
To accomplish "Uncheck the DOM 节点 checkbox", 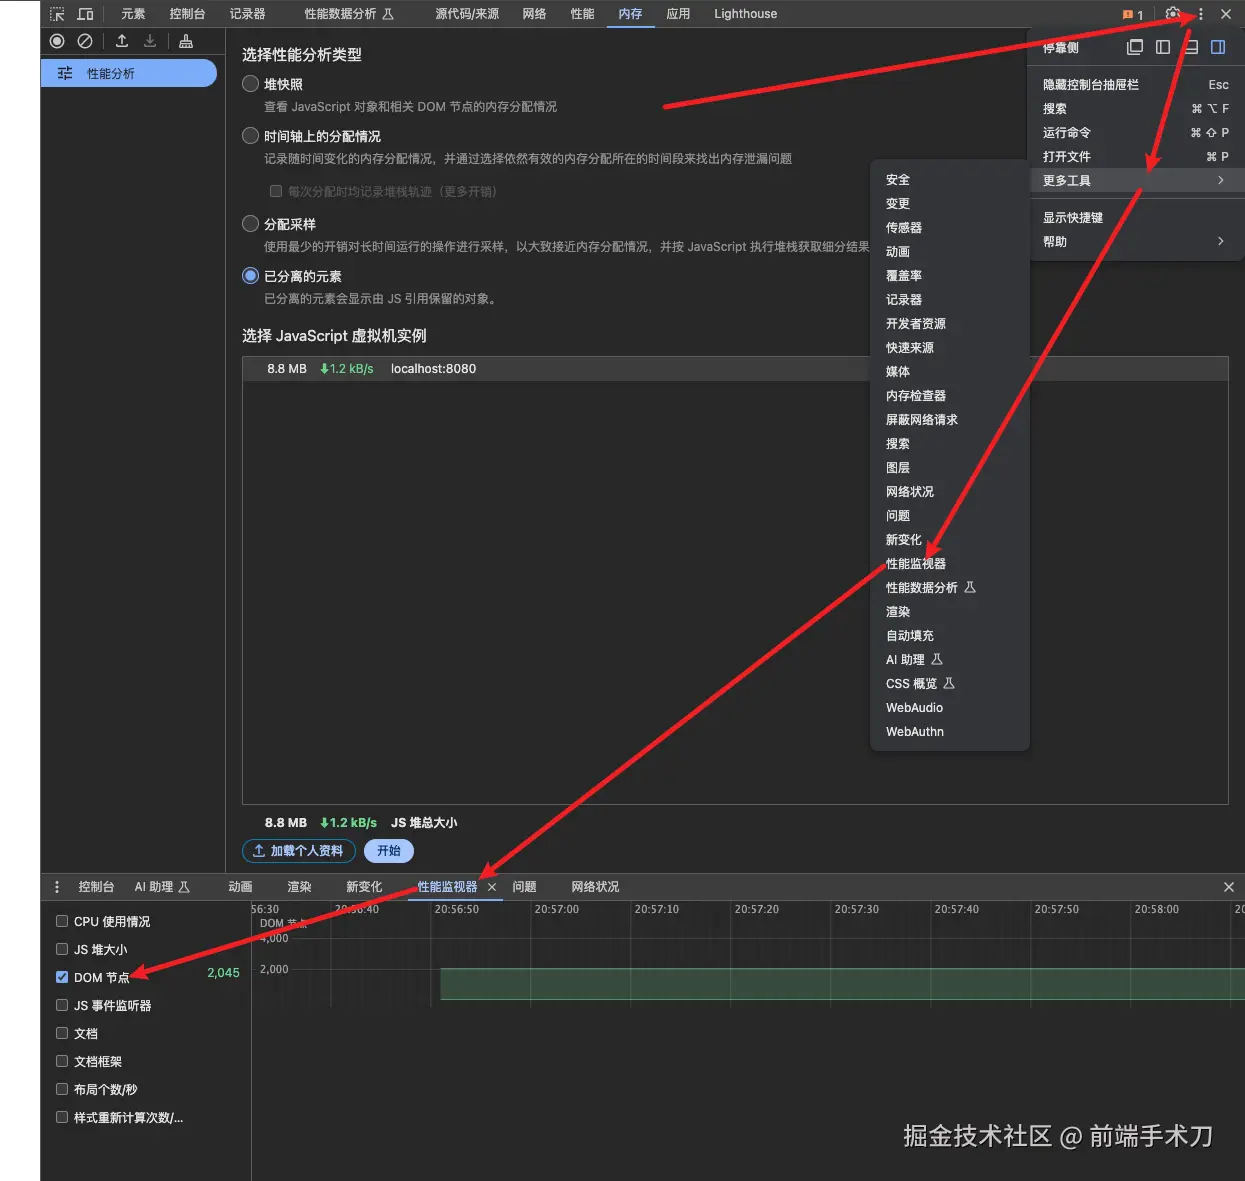I will pos(62,977).
